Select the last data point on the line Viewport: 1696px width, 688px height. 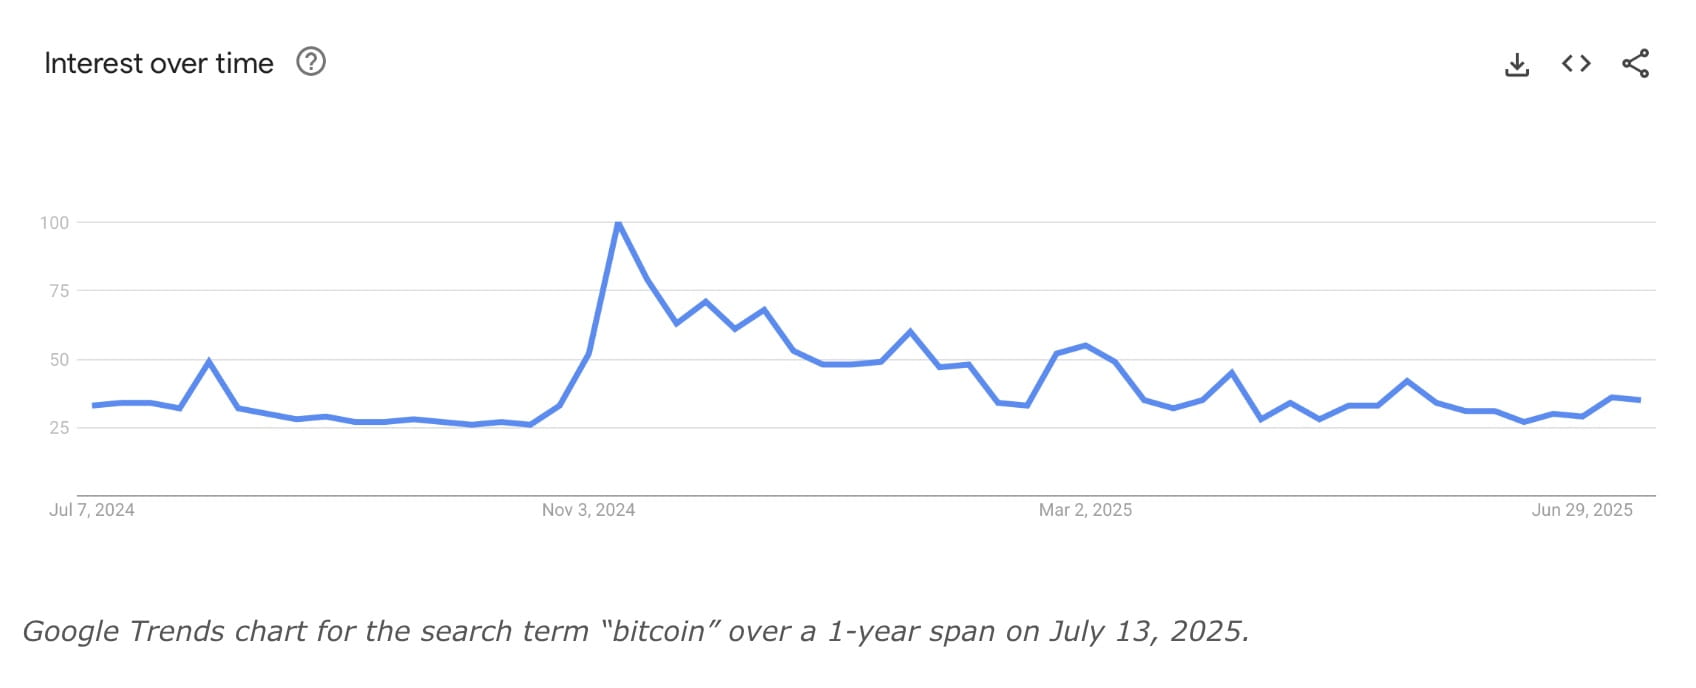pyautogui.click(x=1639, y=400)
